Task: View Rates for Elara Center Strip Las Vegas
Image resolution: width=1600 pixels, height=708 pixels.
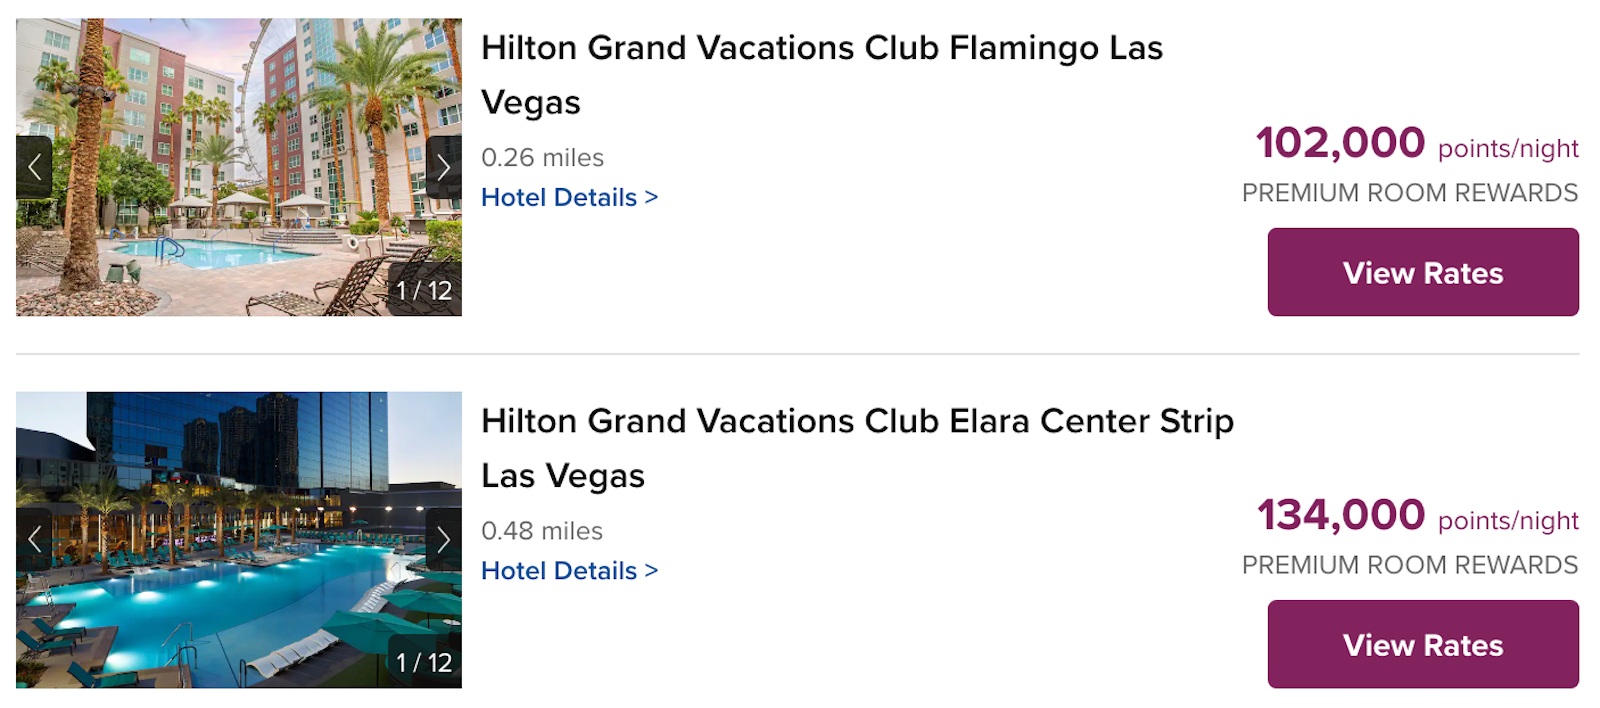Action: click(1422, 644)
